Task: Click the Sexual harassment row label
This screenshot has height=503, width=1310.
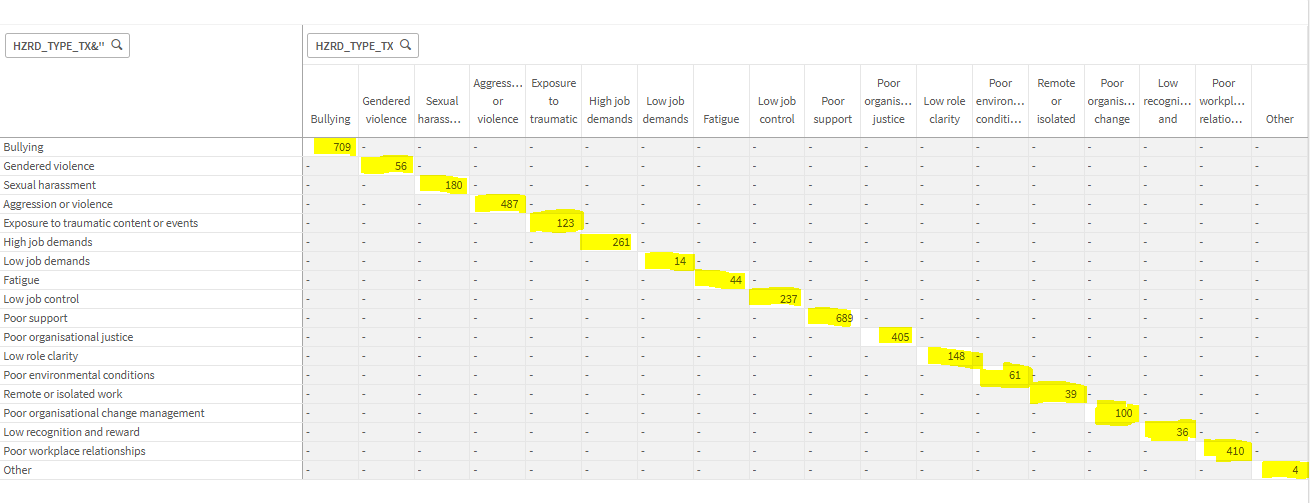Action: (x=50, y=185)
